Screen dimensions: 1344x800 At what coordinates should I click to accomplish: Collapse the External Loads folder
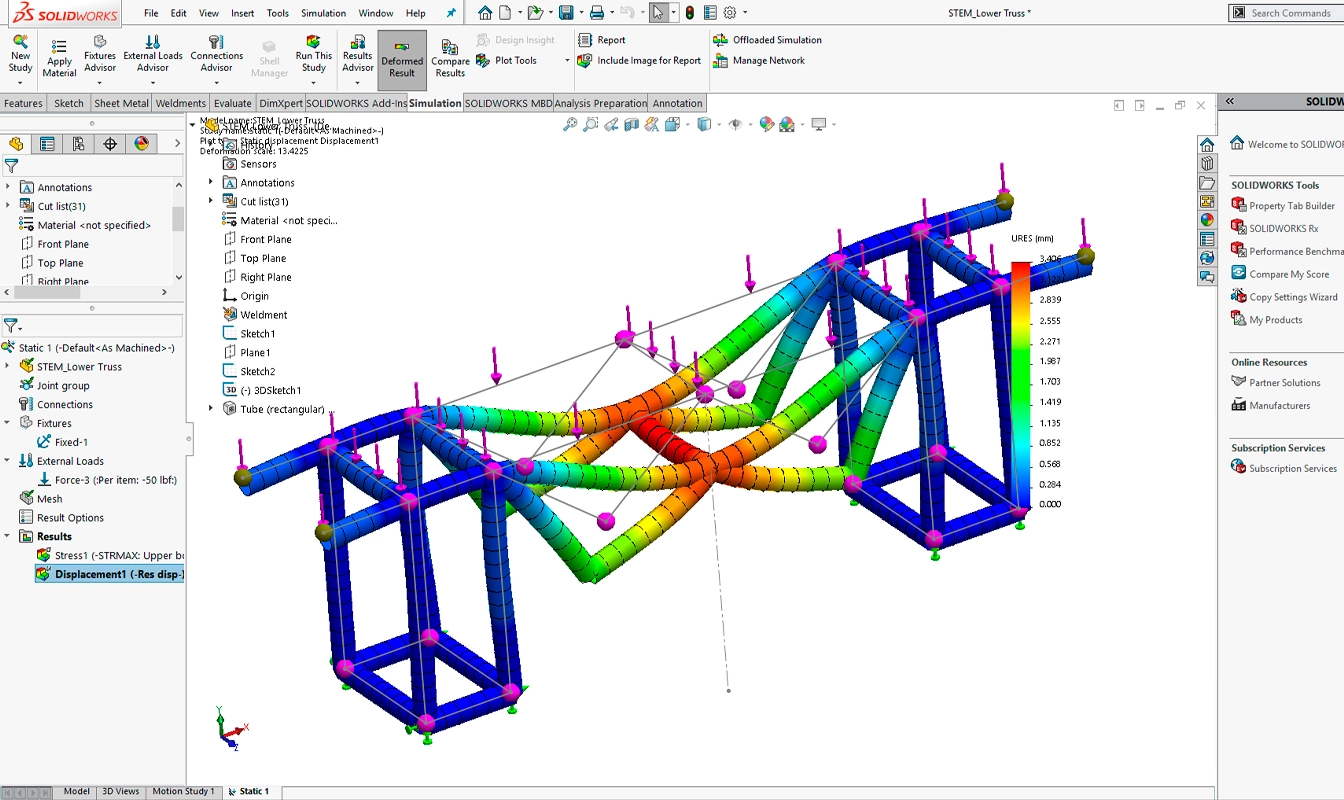click(8, 461)
